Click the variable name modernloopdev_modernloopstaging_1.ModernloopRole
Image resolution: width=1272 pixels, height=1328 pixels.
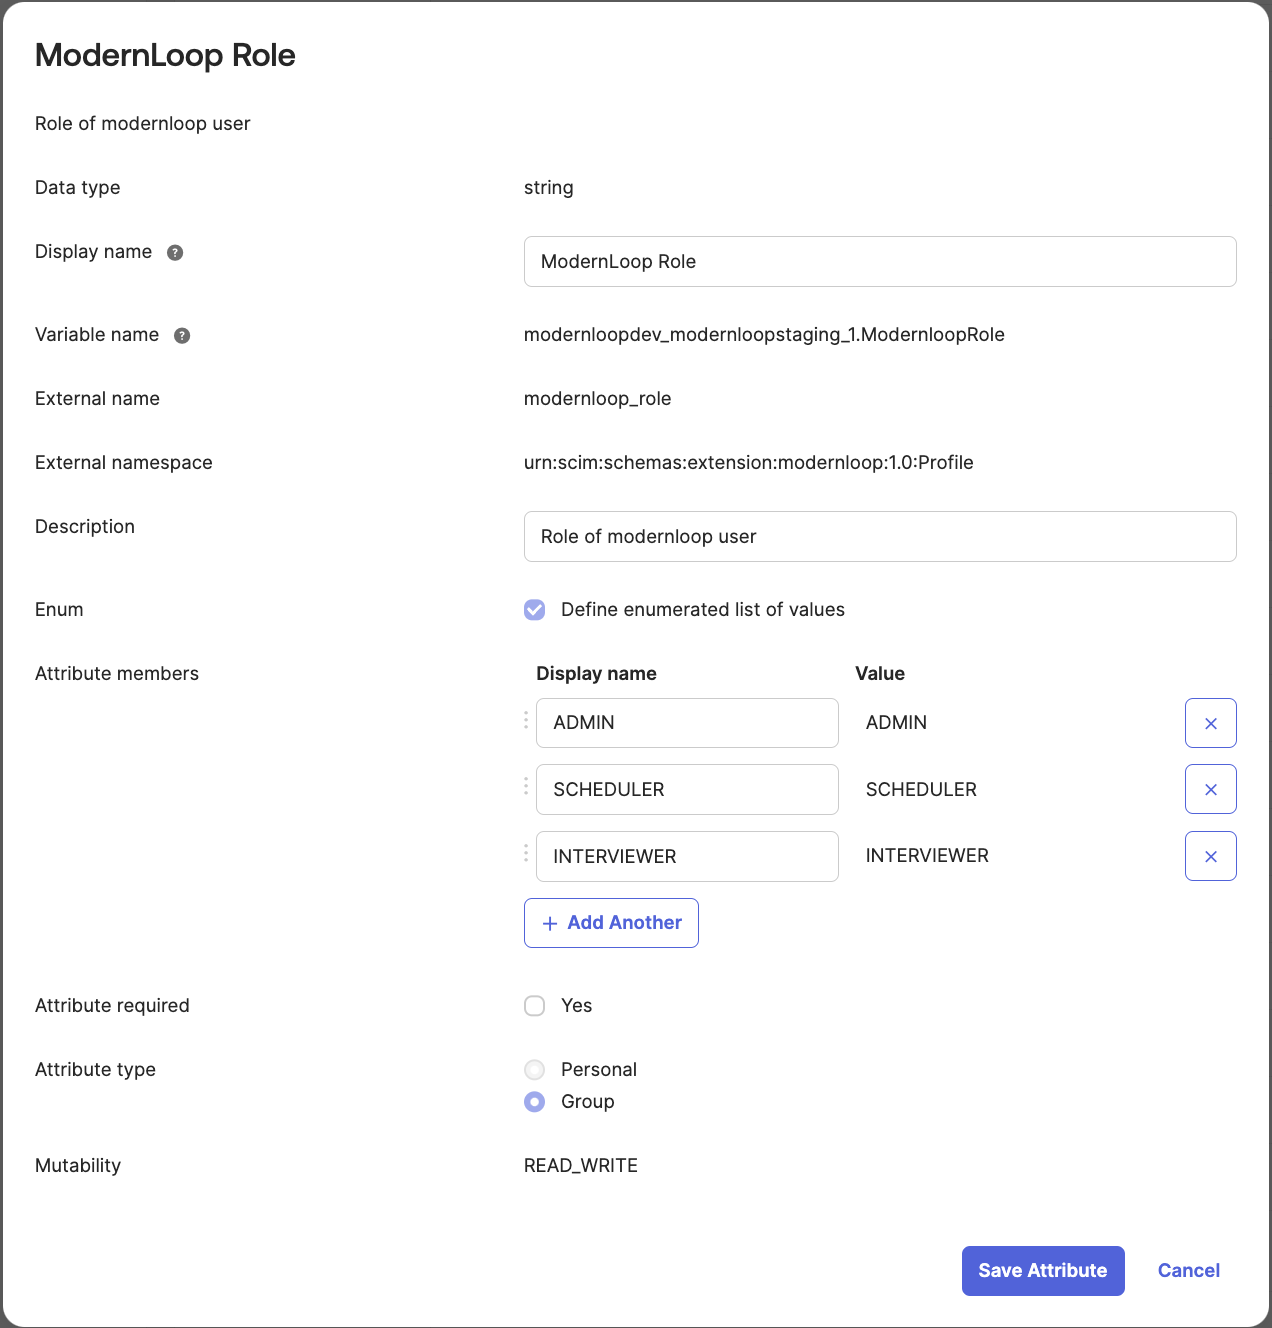tap(764, 335)
